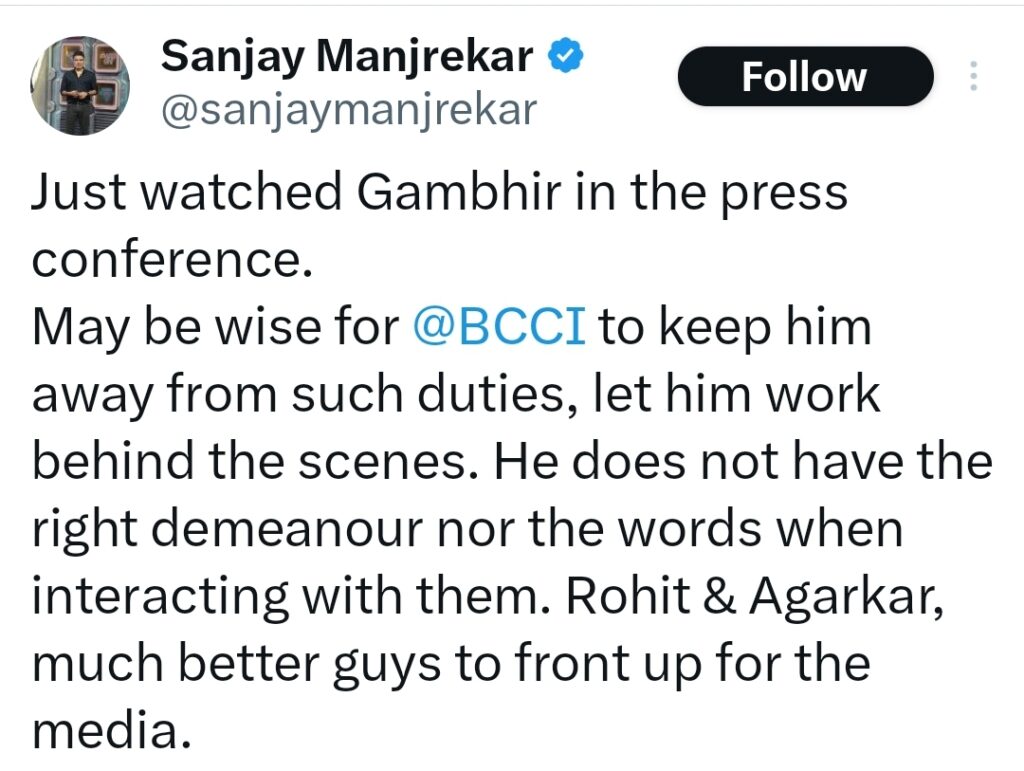Screen dimensions: 1024x771
Task: Click the Follow button
Action: point(804,77)
